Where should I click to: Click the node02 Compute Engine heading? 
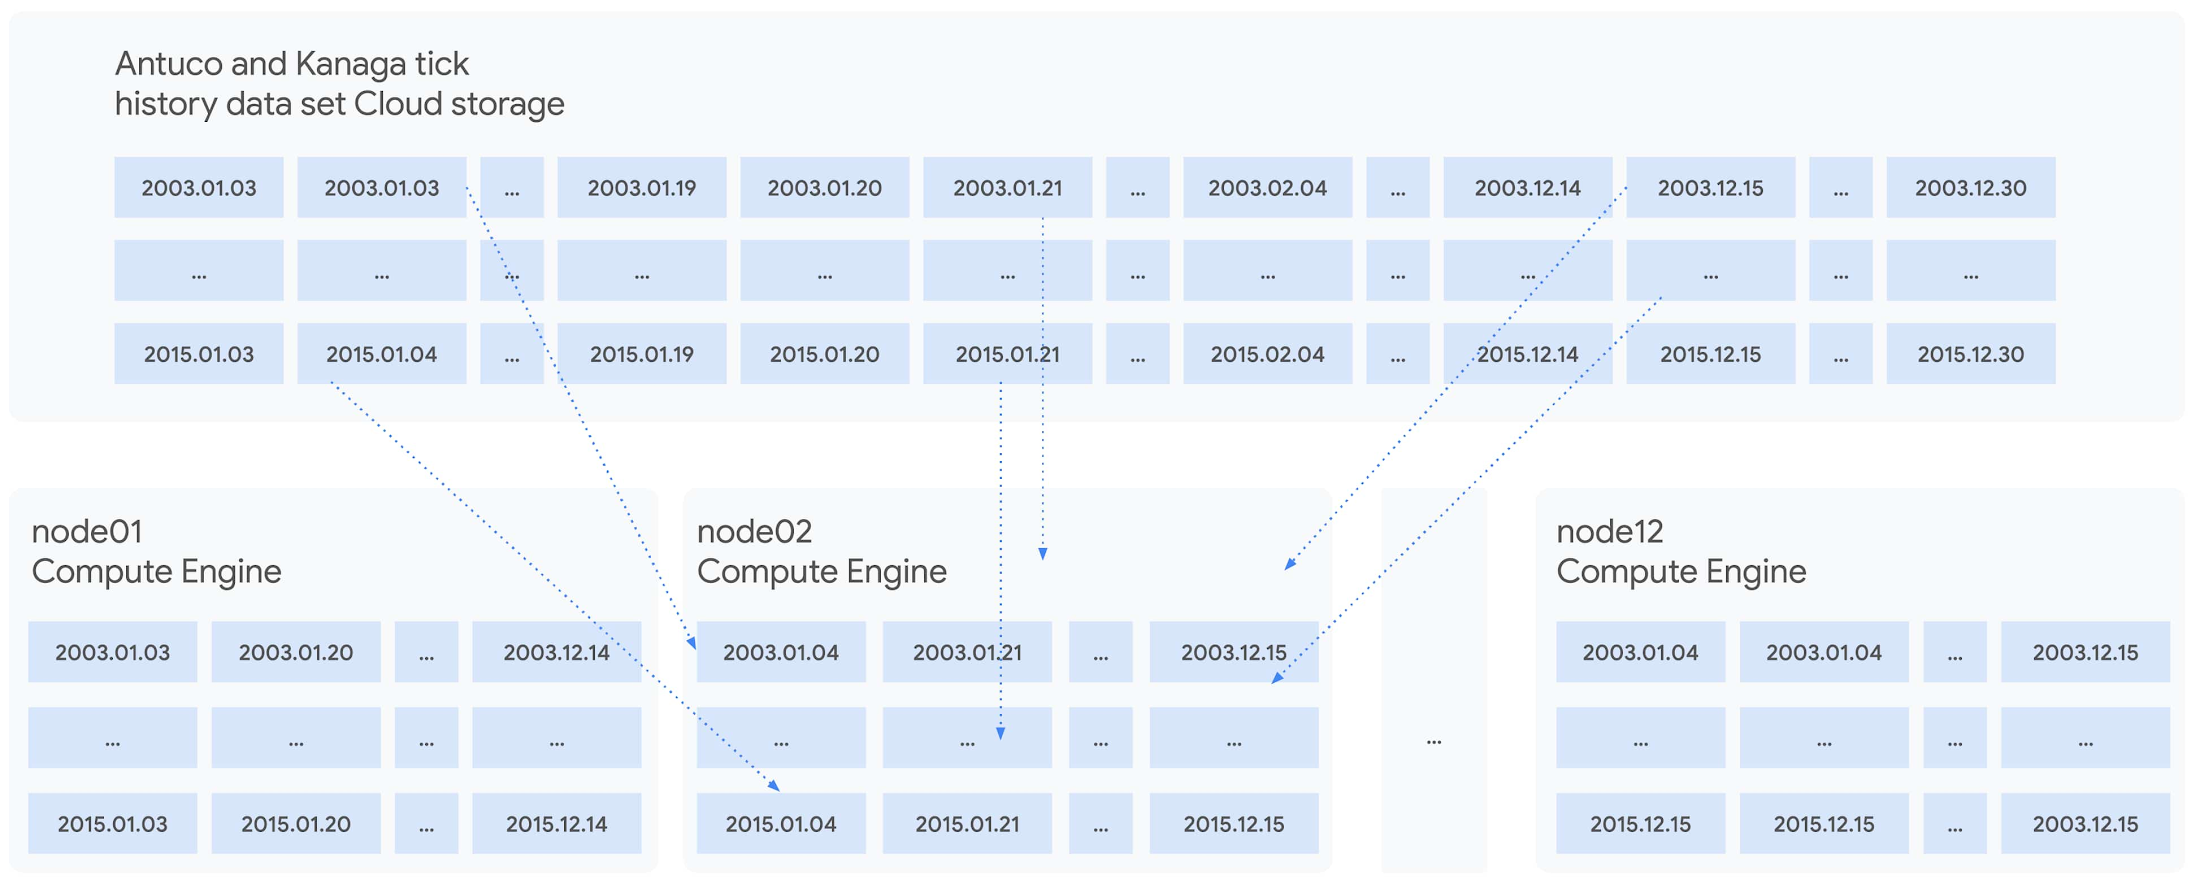[822, 551]
